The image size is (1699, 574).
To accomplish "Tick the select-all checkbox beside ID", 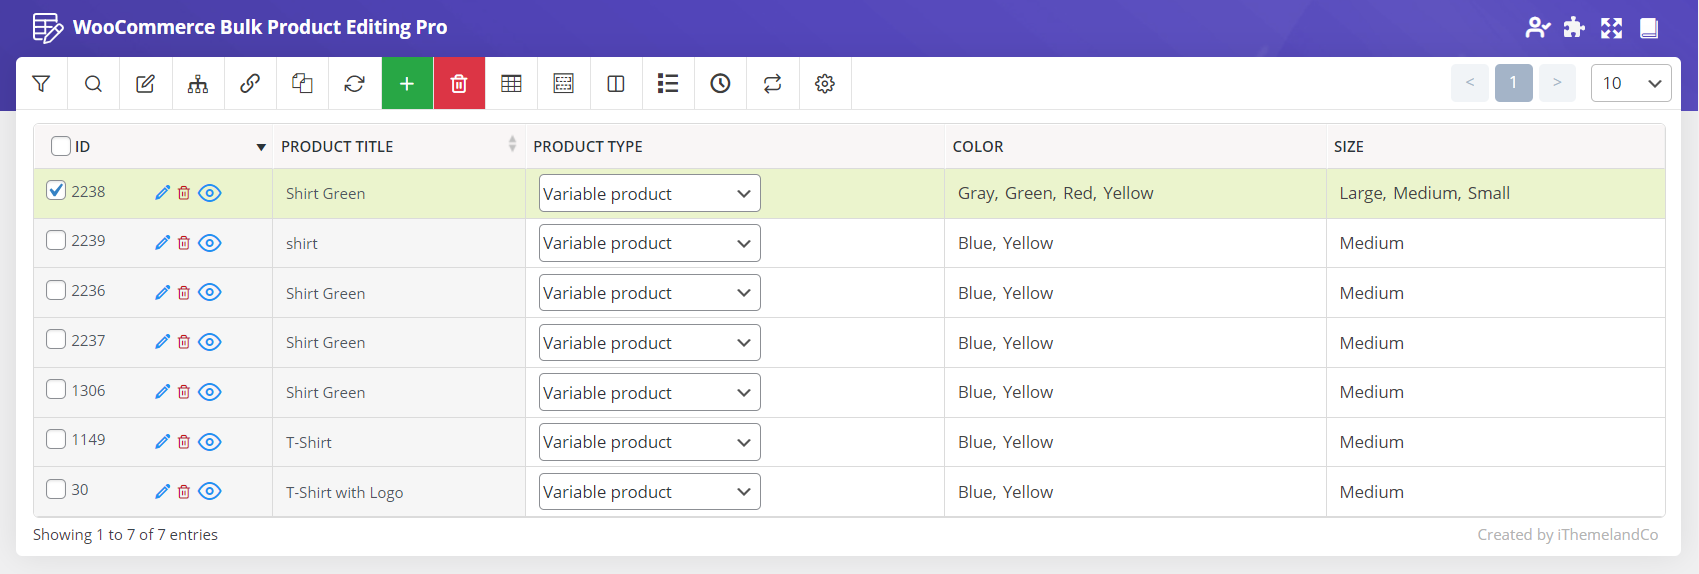I will tap(61, 146).
